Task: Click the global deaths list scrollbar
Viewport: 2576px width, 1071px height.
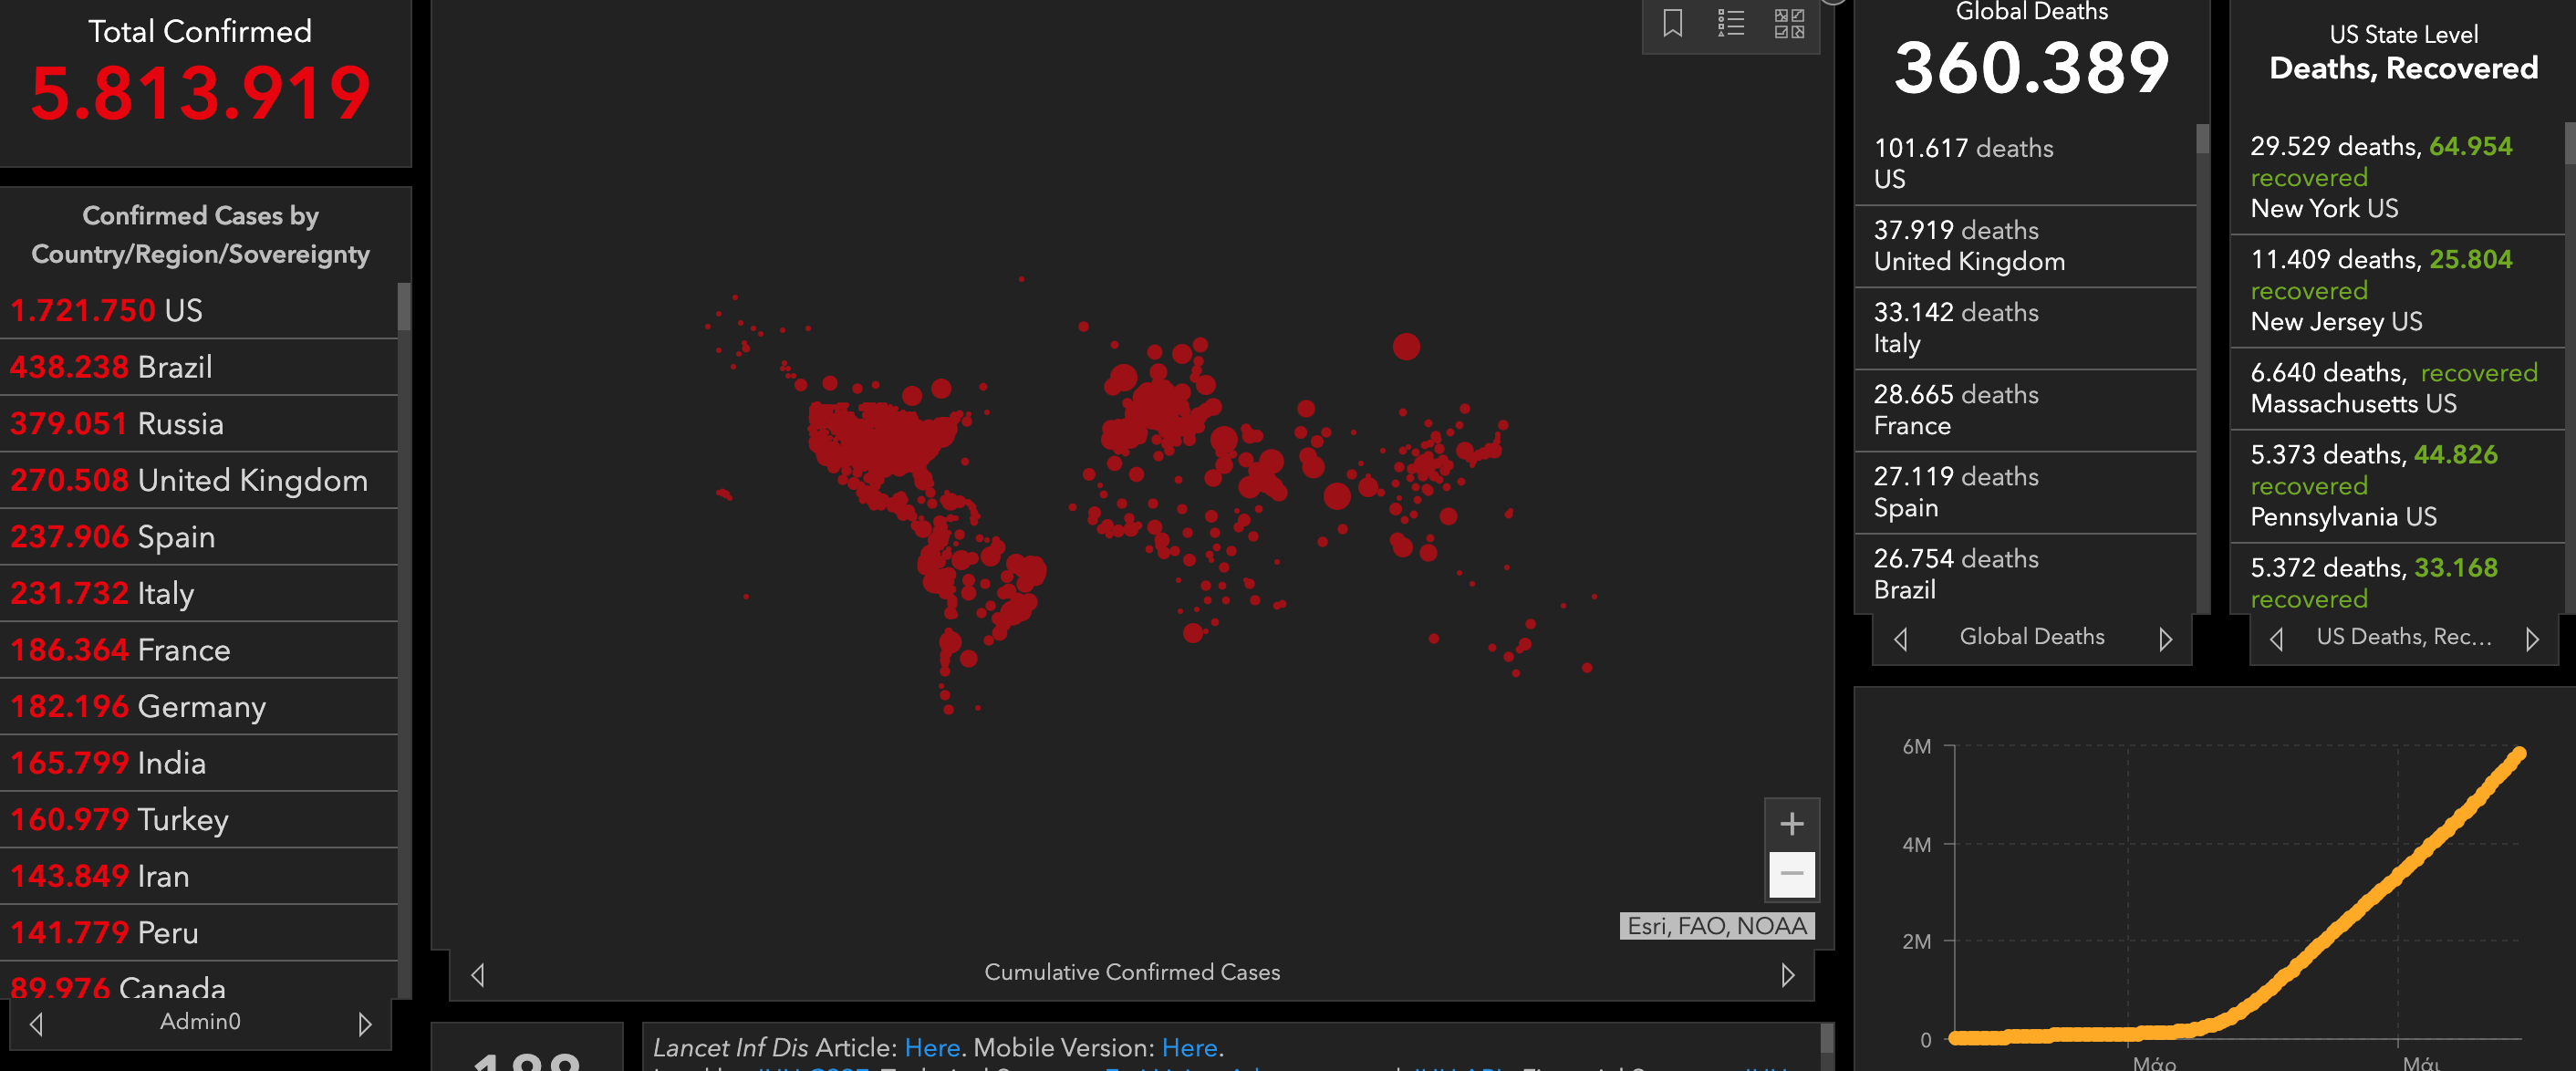Action: click(x=2201, y=140)
